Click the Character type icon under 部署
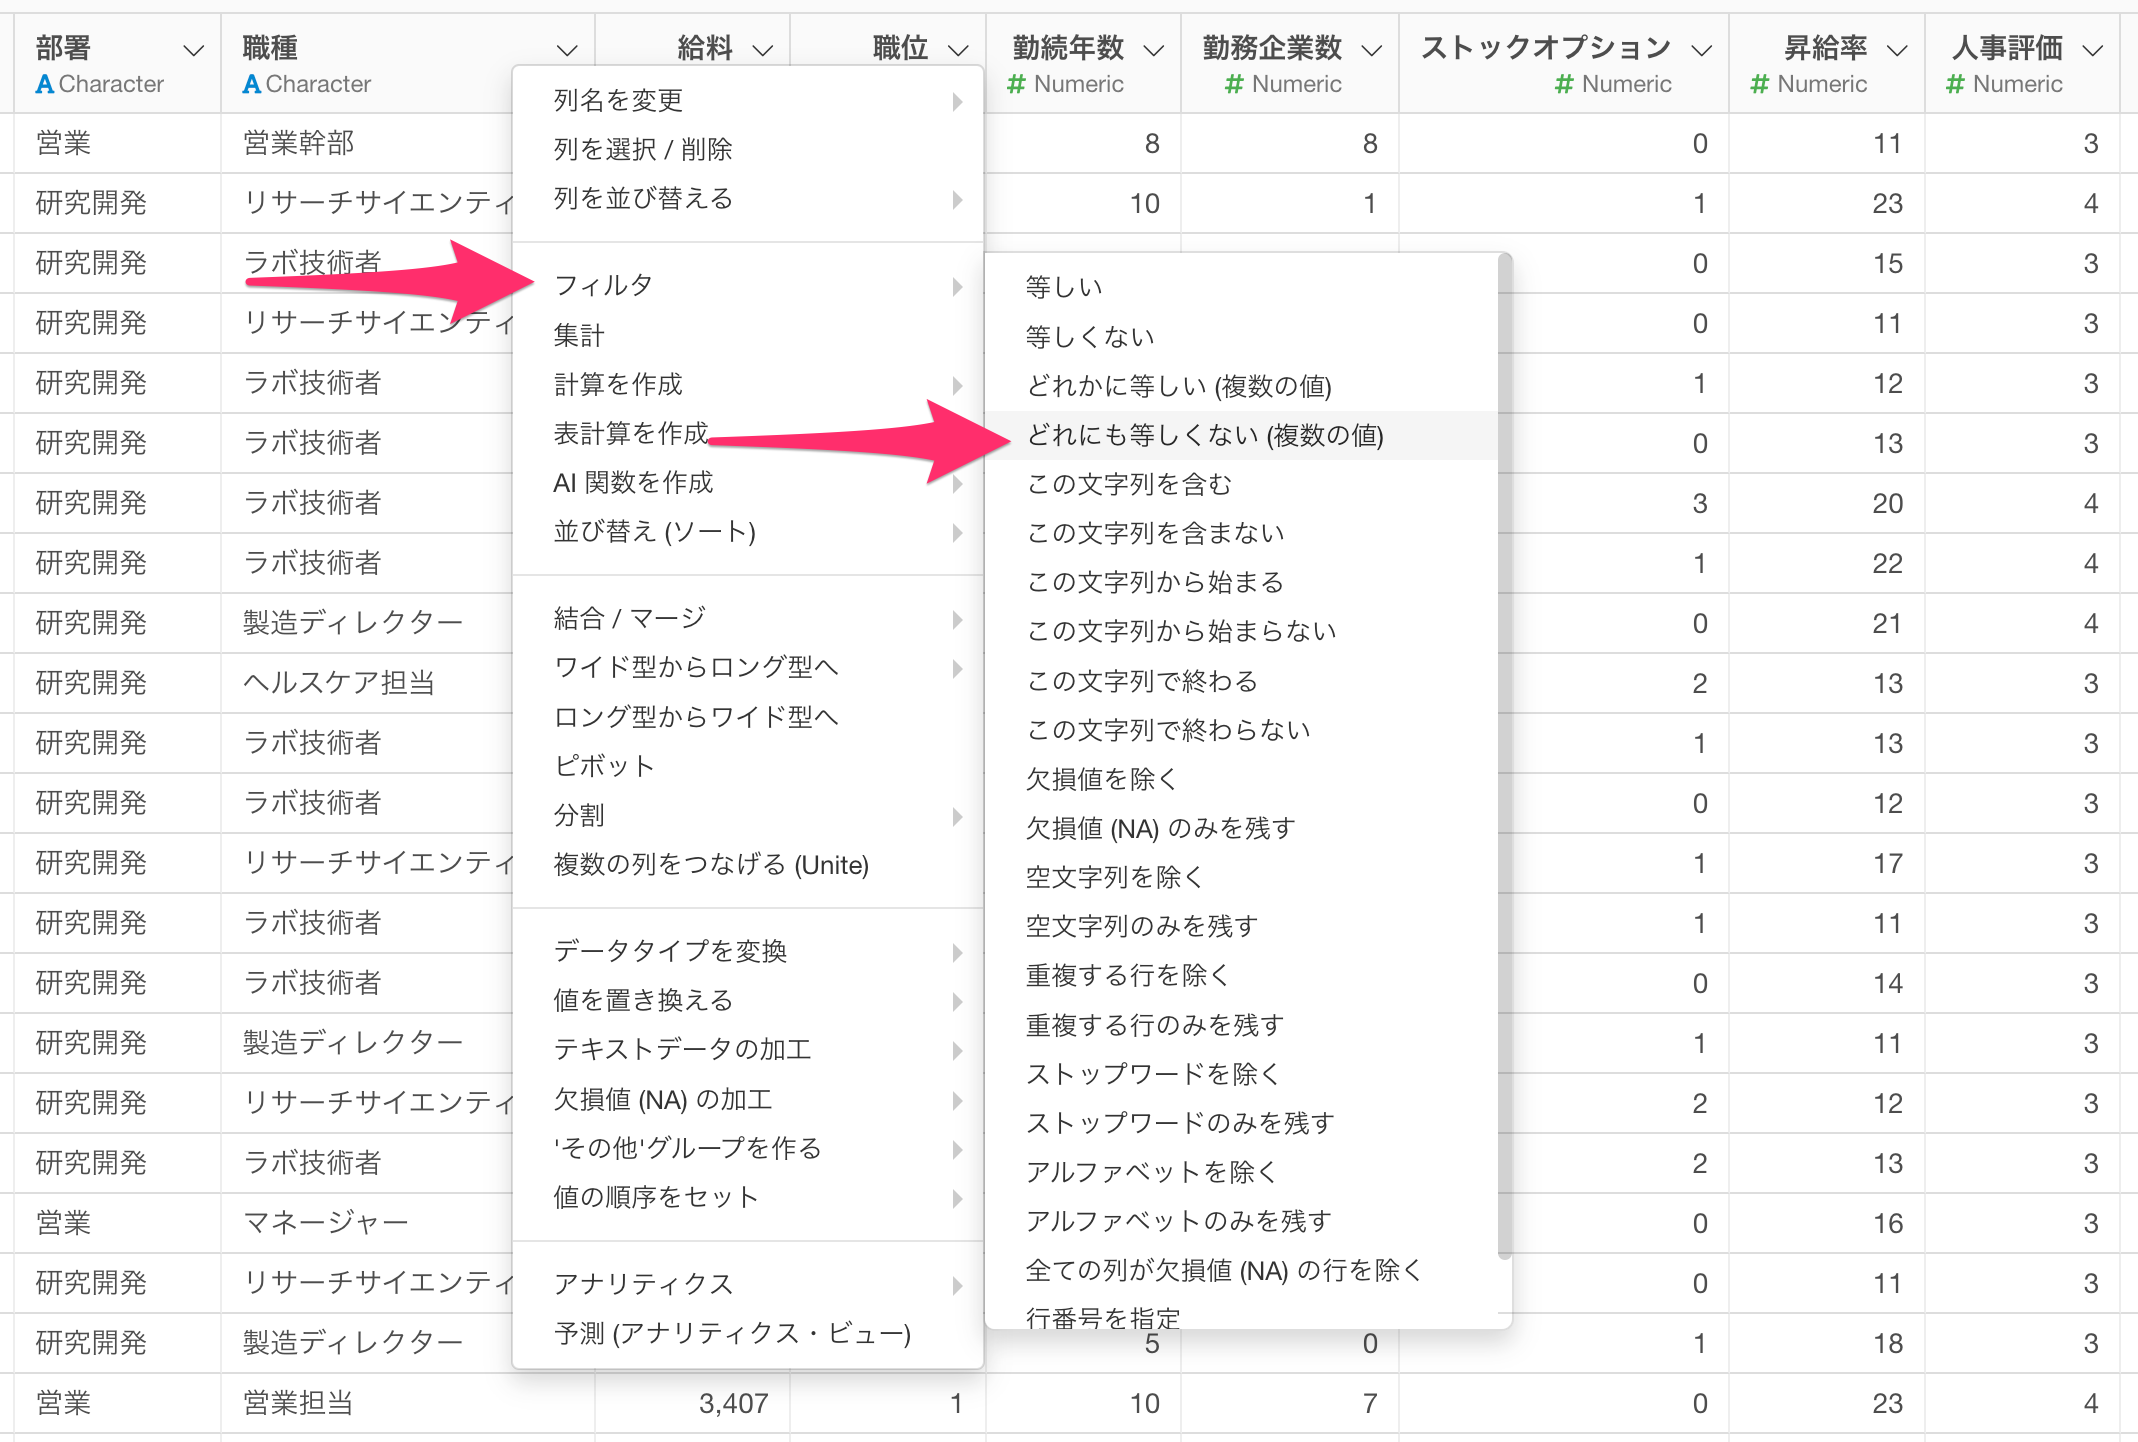2138x1442 pixels. [44, 85]
